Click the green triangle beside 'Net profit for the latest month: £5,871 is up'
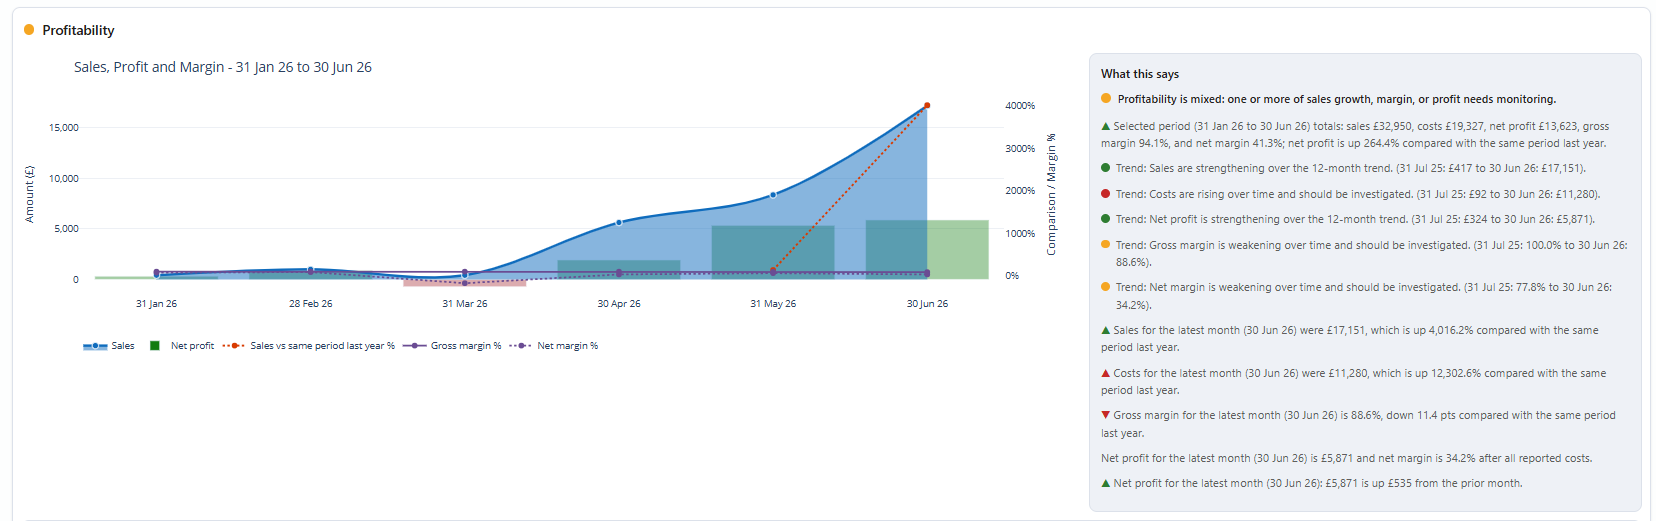The width and height of the screenshot is (1656, 521). [x=1106, y=483]
